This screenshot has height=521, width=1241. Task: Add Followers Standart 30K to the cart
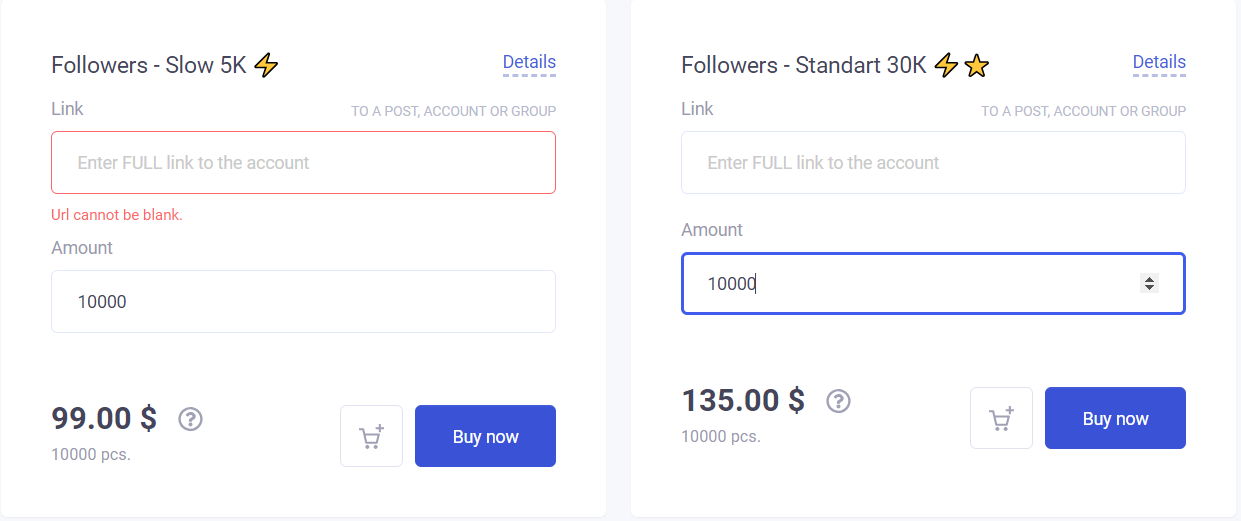pos(1001,418)
